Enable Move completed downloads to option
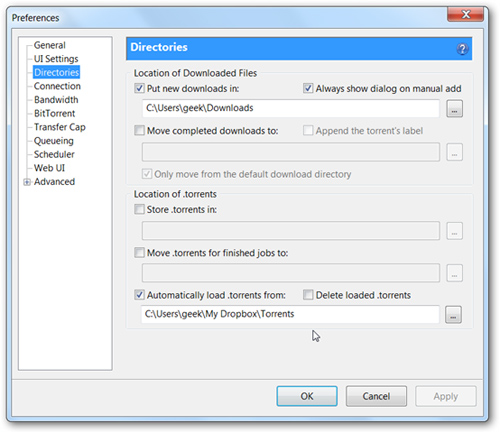Viewport: 500px width, 433px height. pos(139,130)
